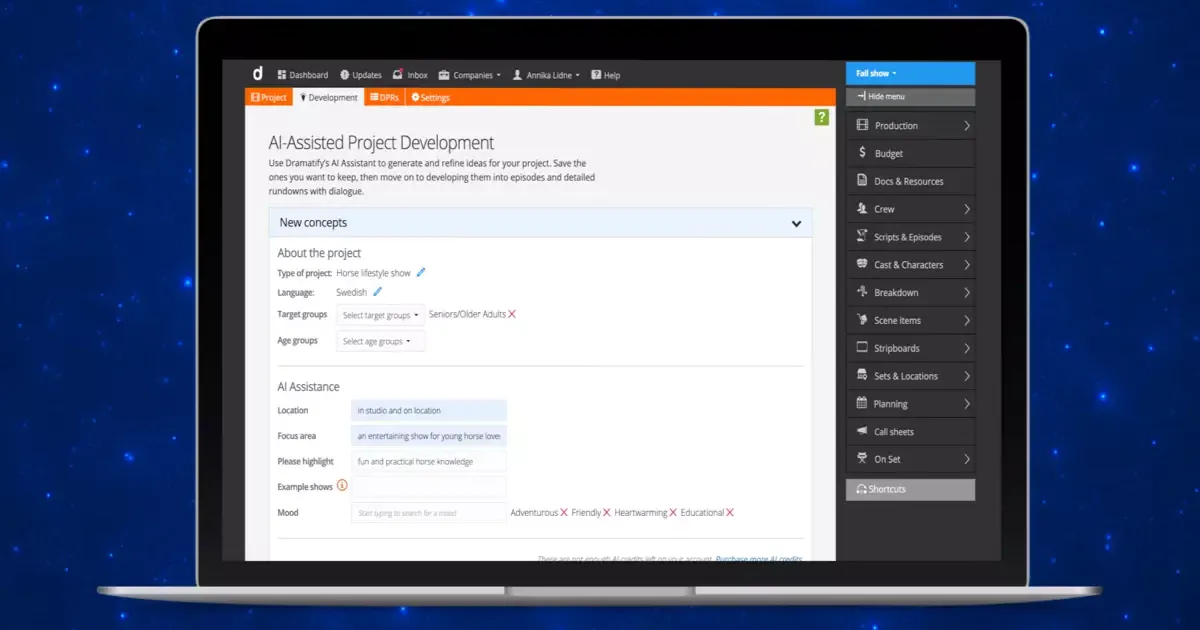Edit Language Swedish with the pencil icon
Screen dimensions: 1200x630
pyautogui.click(x=377, y=292)
